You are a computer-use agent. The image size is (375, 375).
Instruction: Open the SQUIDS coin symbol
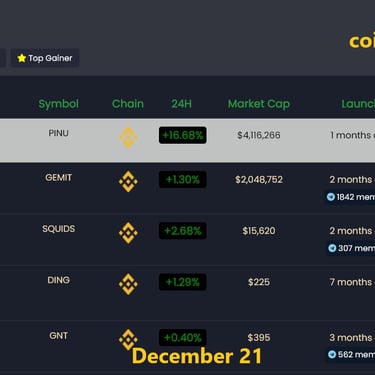[59, 229]
